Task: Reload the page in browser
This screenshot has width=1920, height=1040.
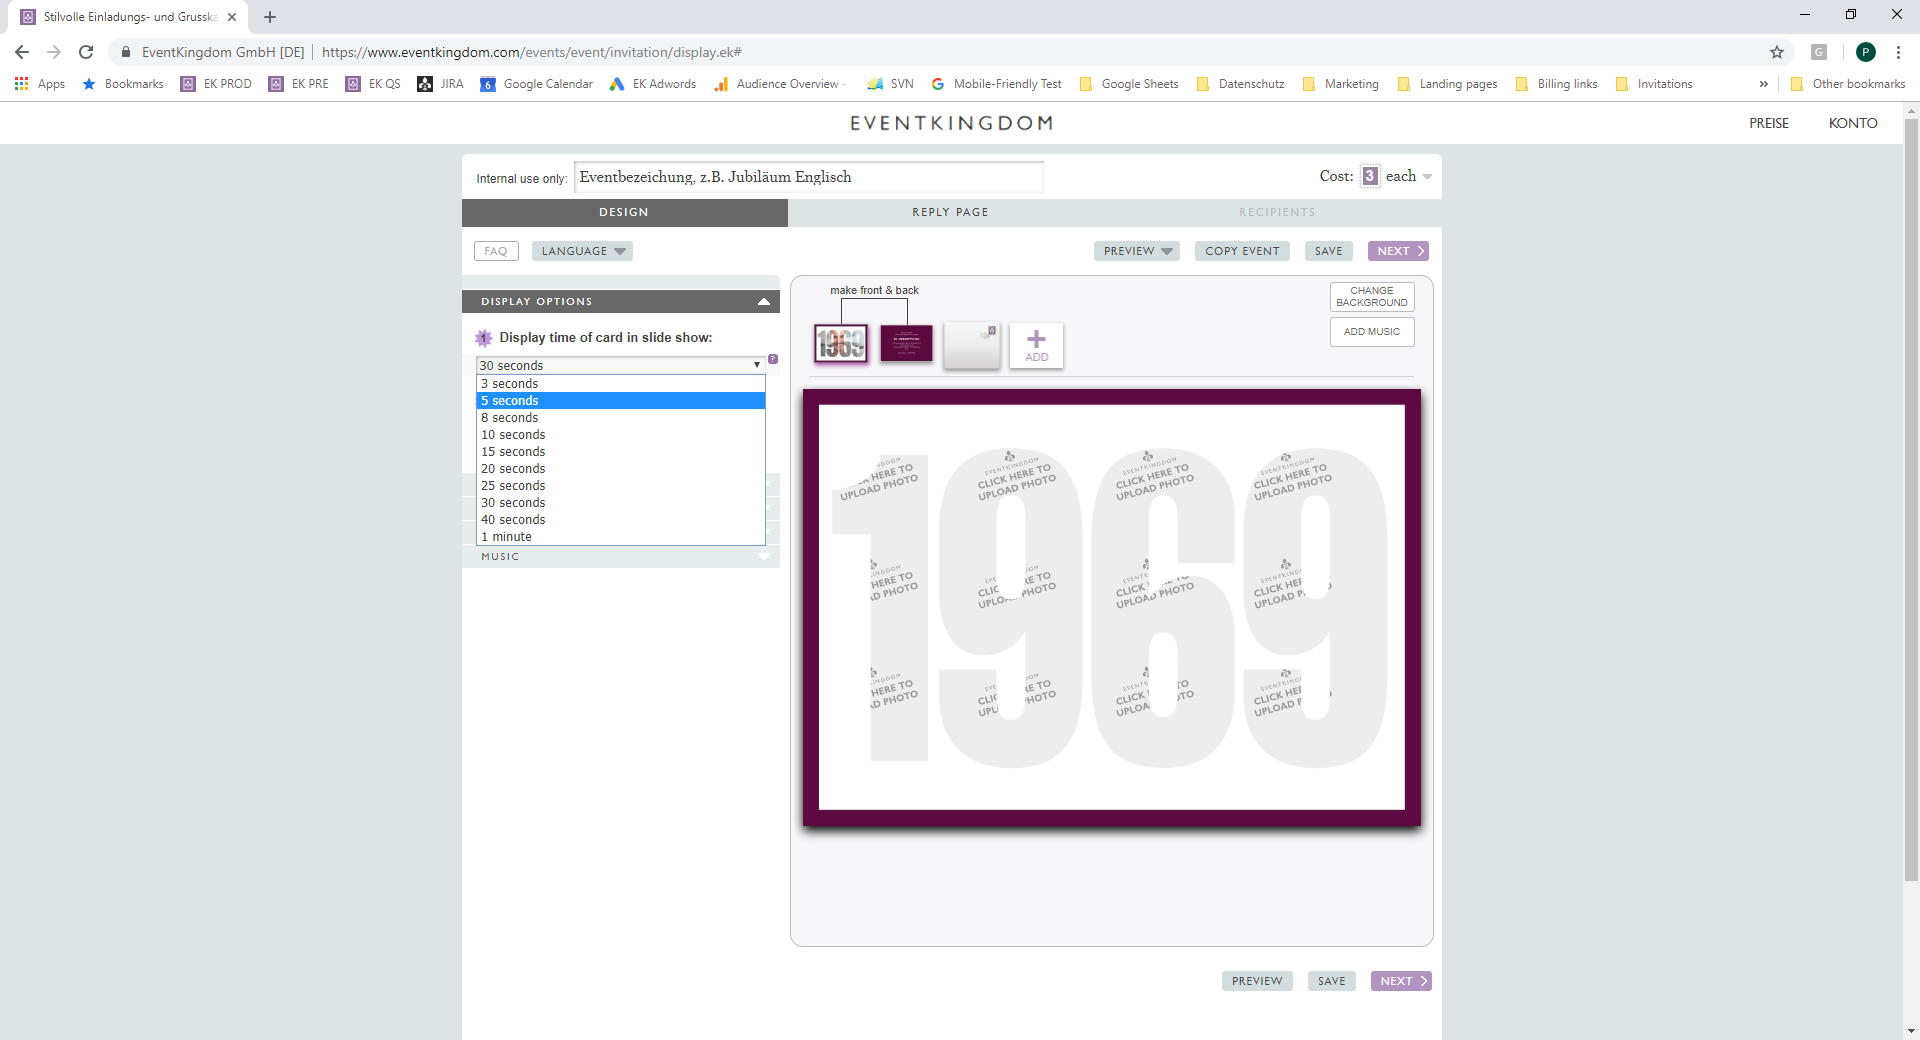Action: point(86,52)
